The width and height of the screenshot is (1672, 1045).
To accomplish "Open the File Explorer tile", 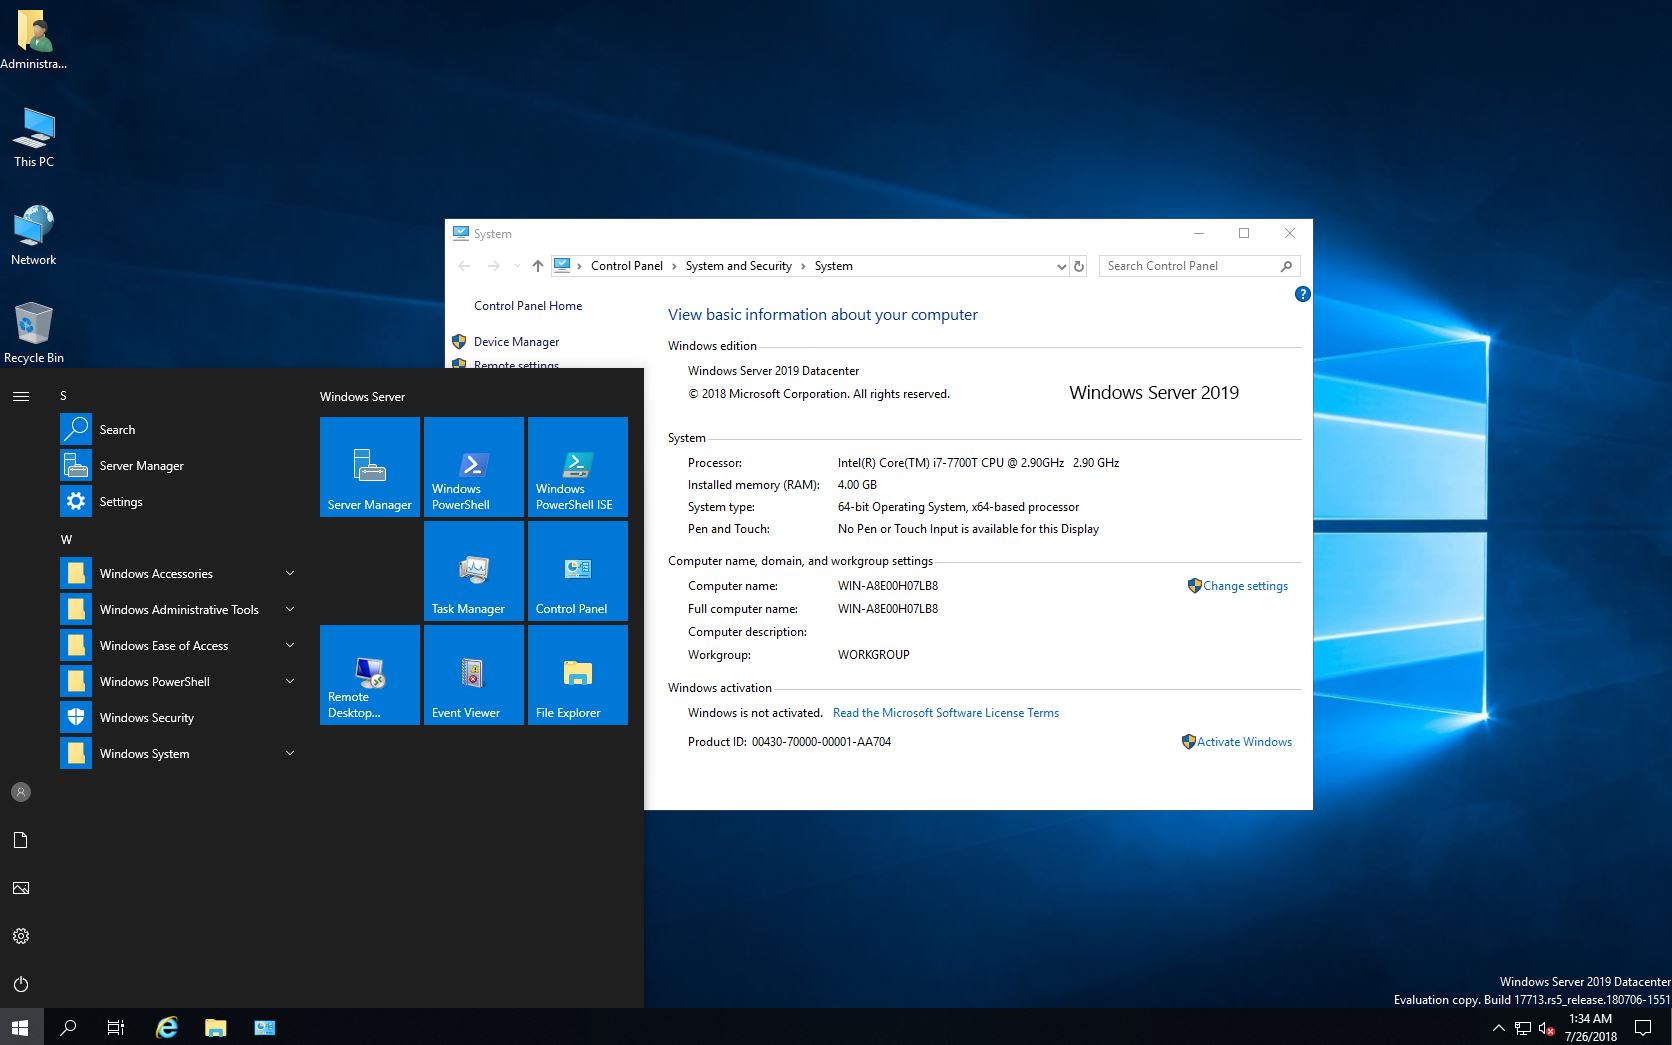I will click(578, 675).
